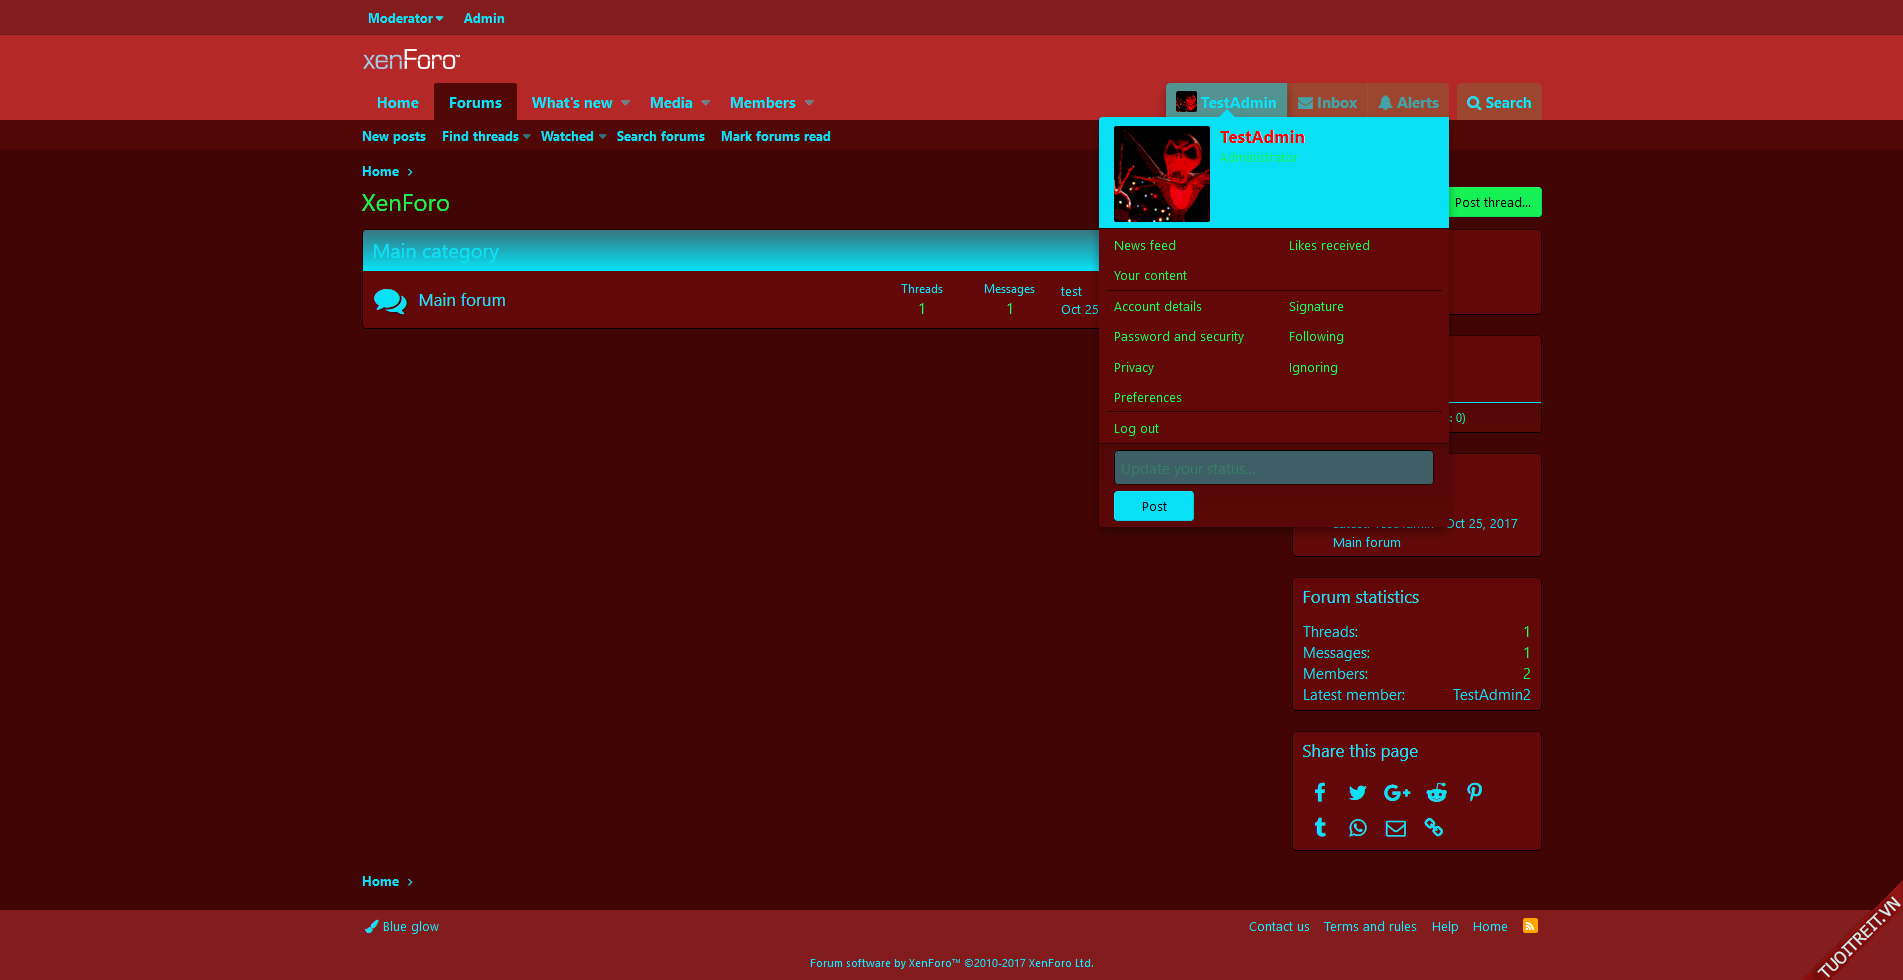Click the Tumblr share icon
The width and height of the screenshot is (1903, 980).
click(x=1320, y=828)
